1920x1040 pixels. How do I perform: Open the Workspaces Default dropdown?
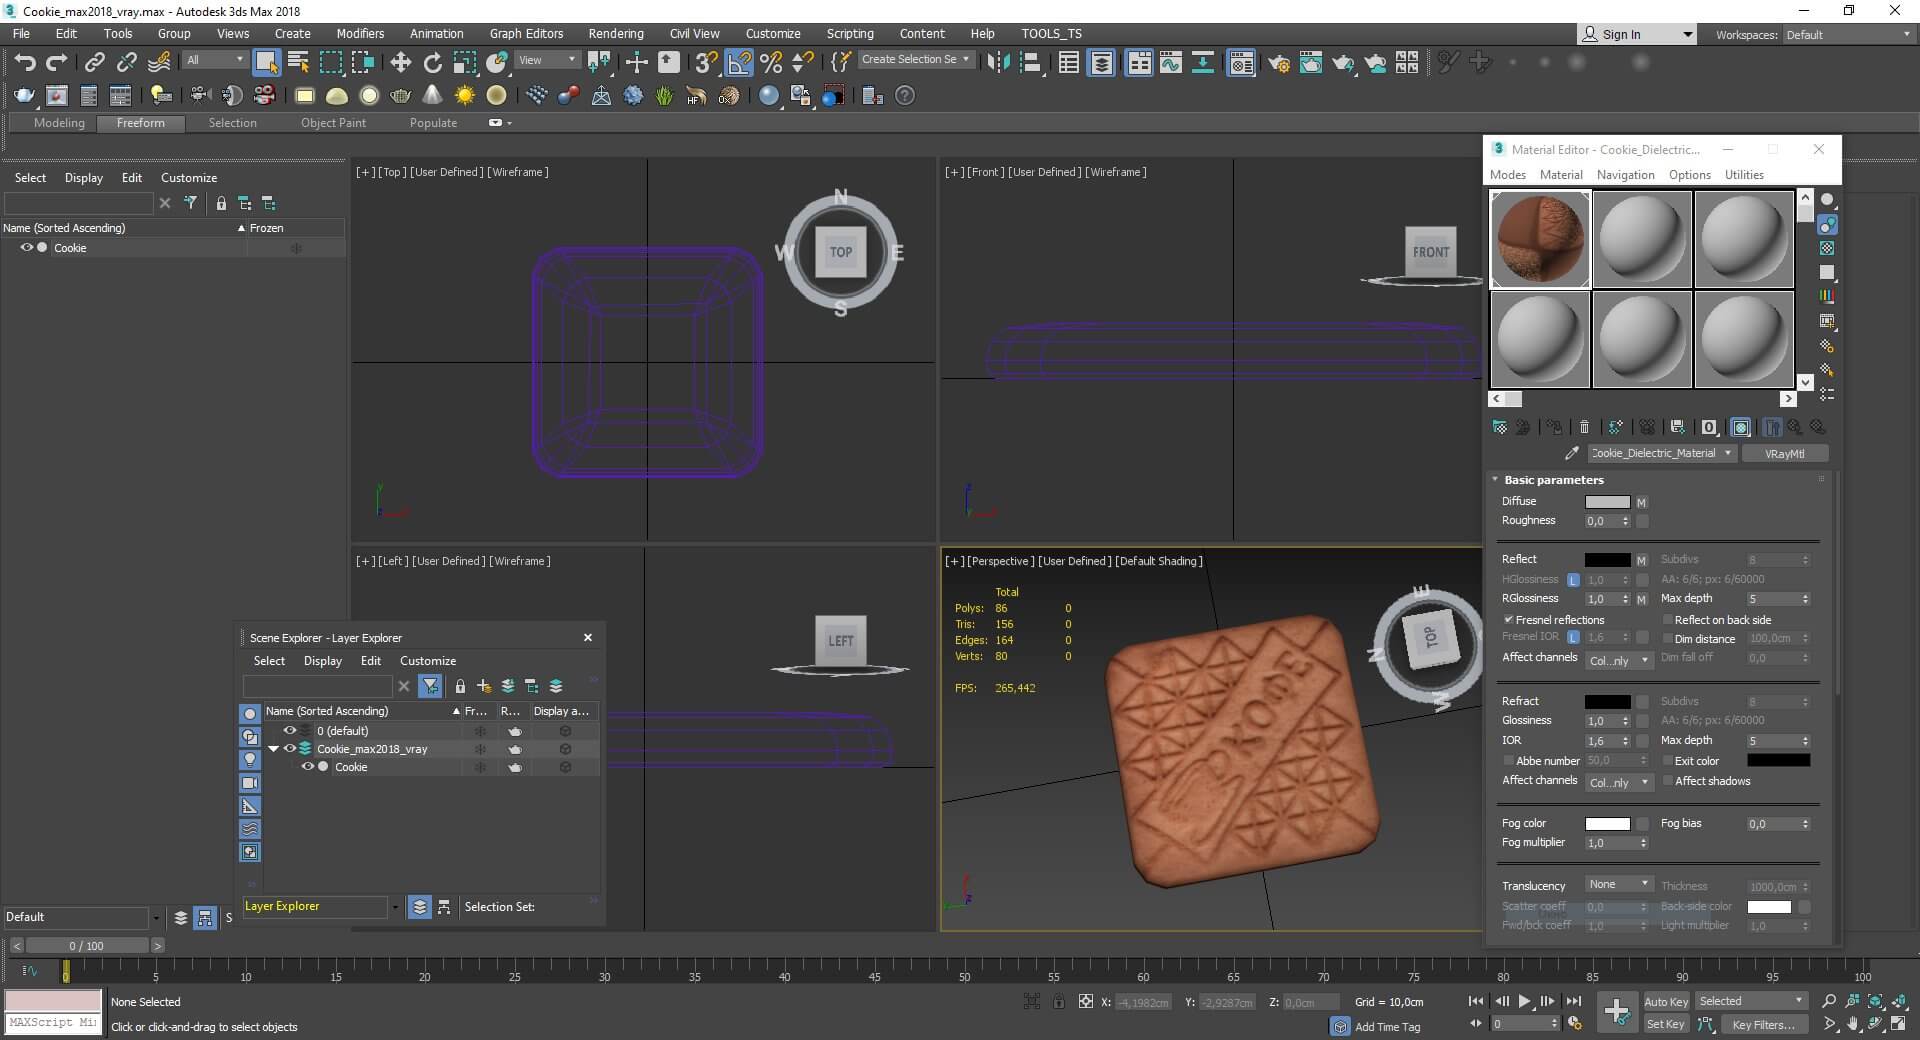[x=1848, y=35]
